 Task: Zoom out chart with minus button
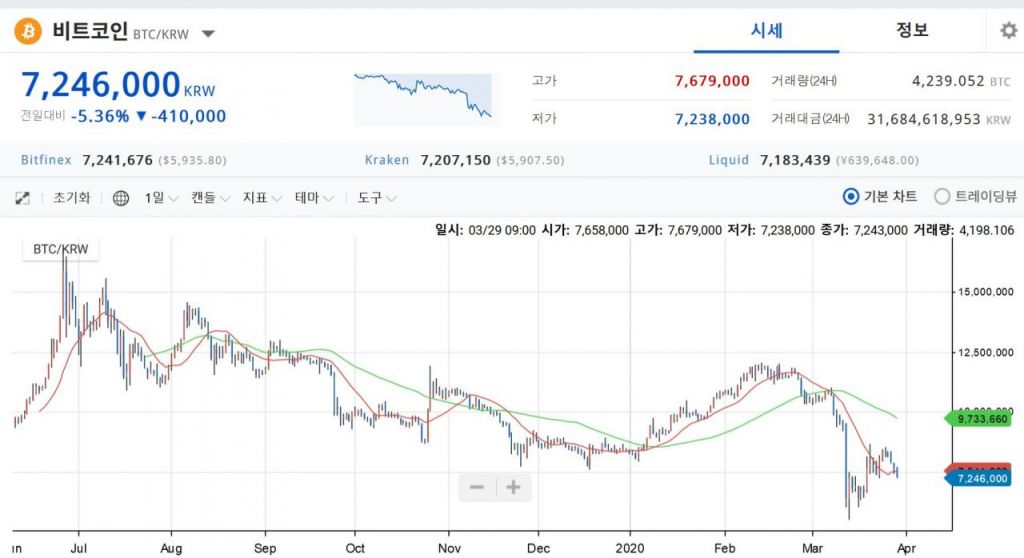coord(477,487)
